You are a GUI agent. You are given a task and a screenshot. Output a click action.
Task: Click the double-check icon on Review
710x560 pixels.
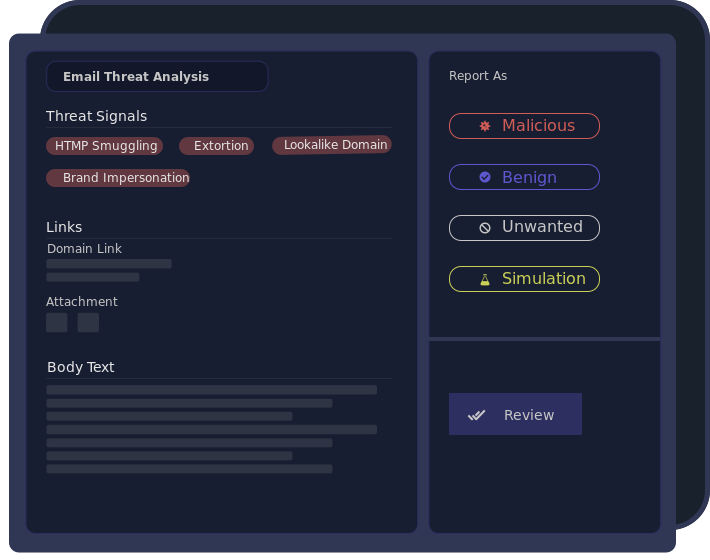click(476, 415)
